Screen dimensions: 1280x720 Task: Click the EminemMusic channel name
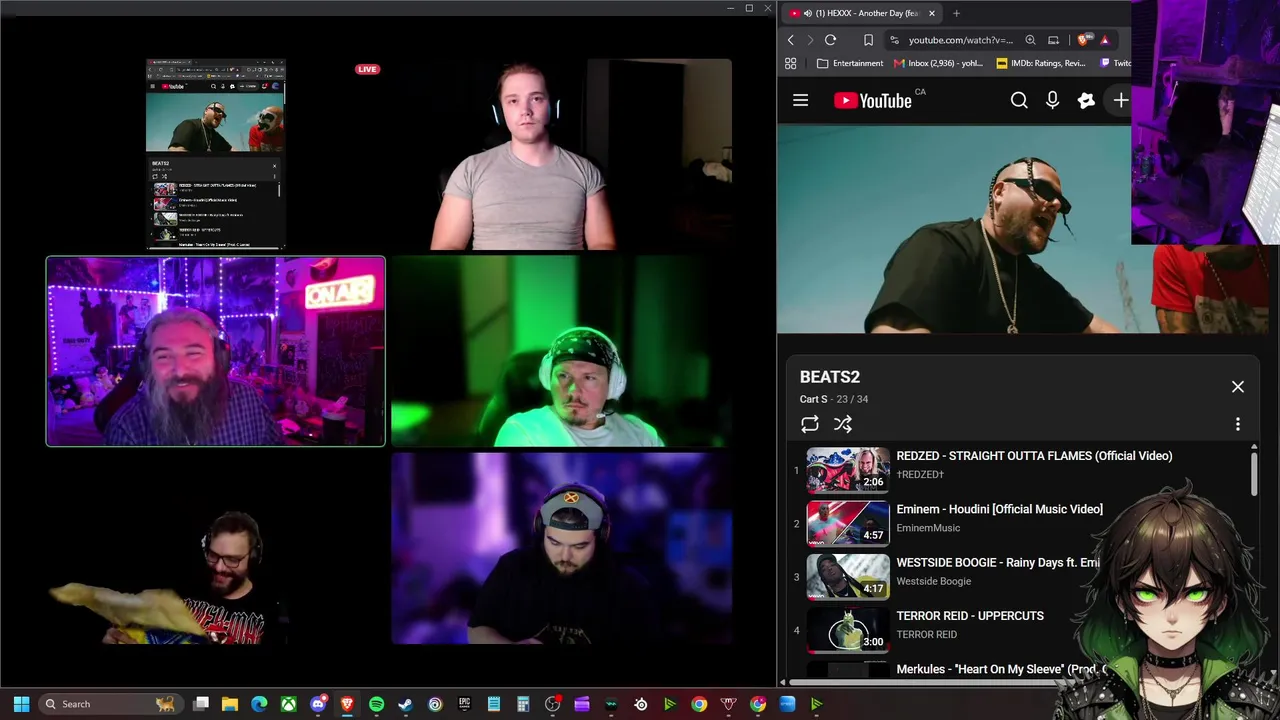point(928,528)
